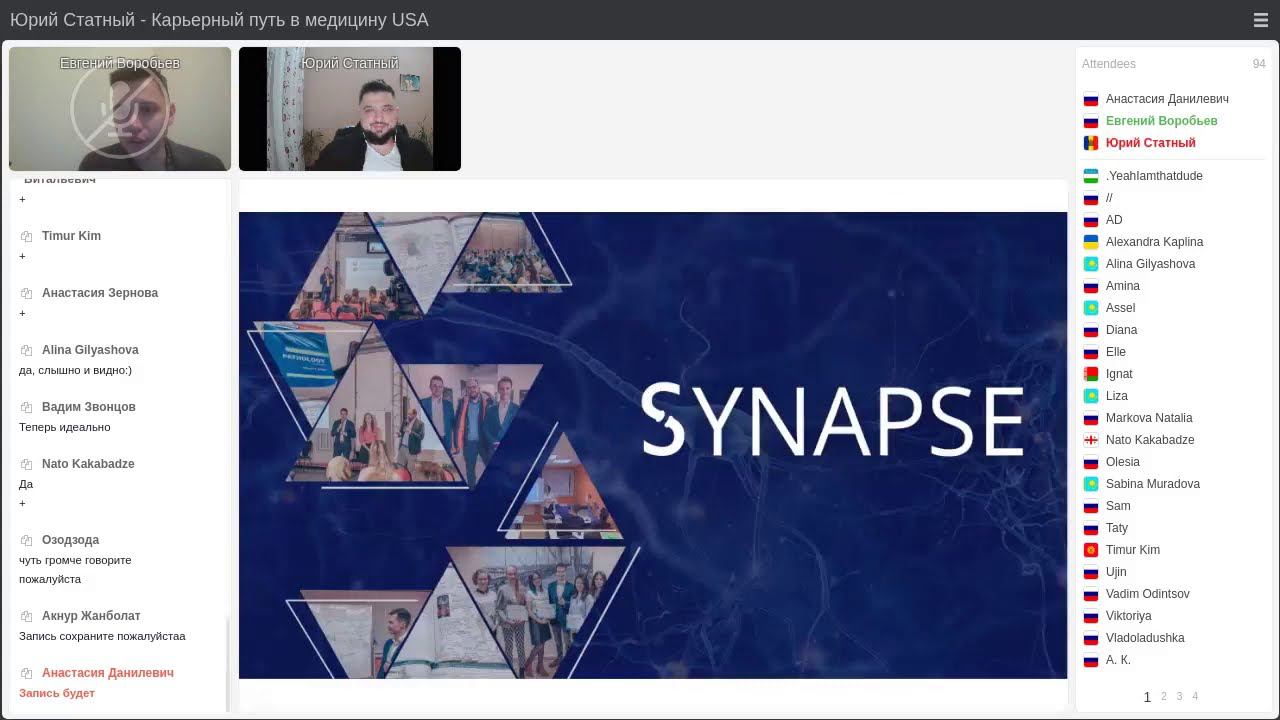Click the muted microphone icon on Евгений Воробьев video

(120, 108)
